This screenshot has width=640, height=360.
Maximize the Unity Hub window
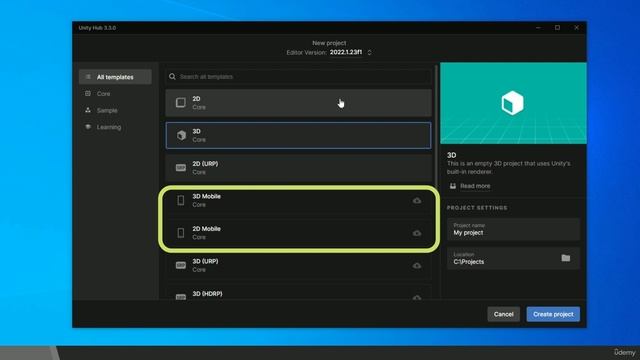(558, 28)
